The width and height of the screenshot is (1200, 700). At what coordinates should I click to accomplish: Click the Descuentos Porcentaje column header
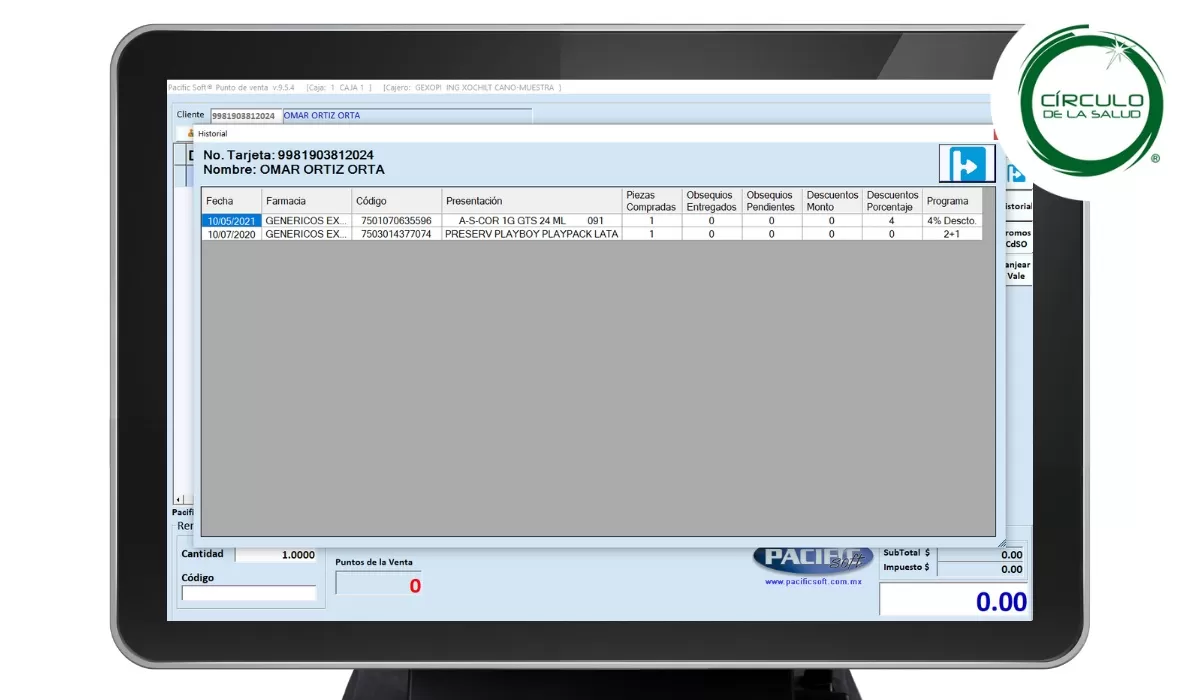892,201
